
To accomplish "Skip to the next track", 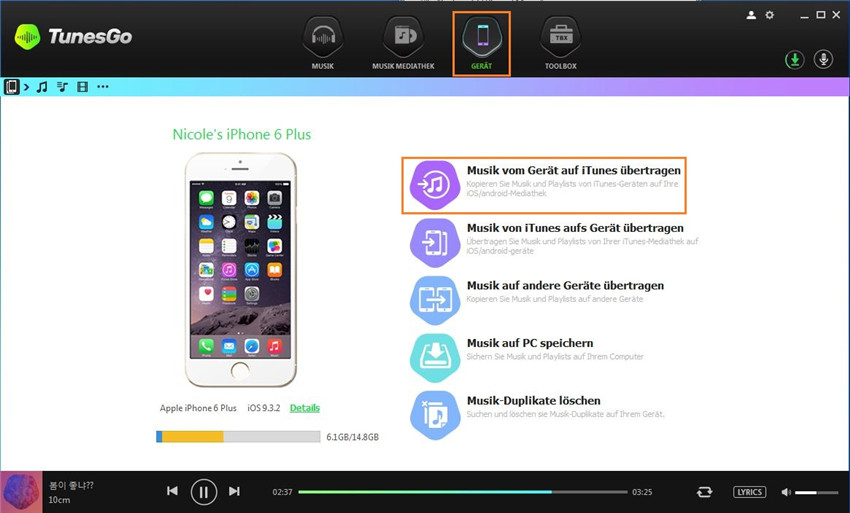I will [x=234, y=491].
